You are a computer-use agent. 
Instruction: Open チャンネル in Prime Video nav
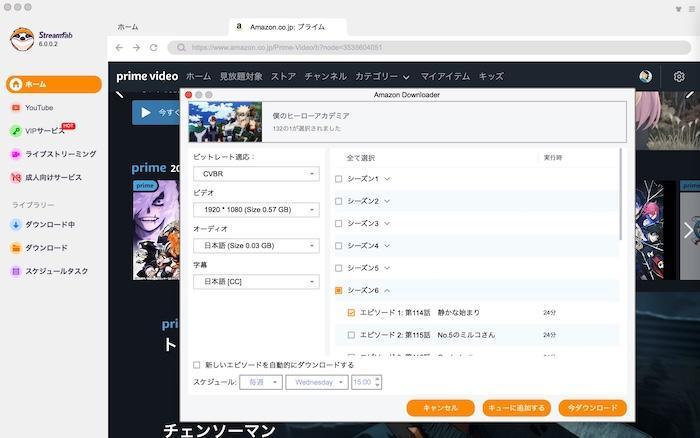(325, 76)
